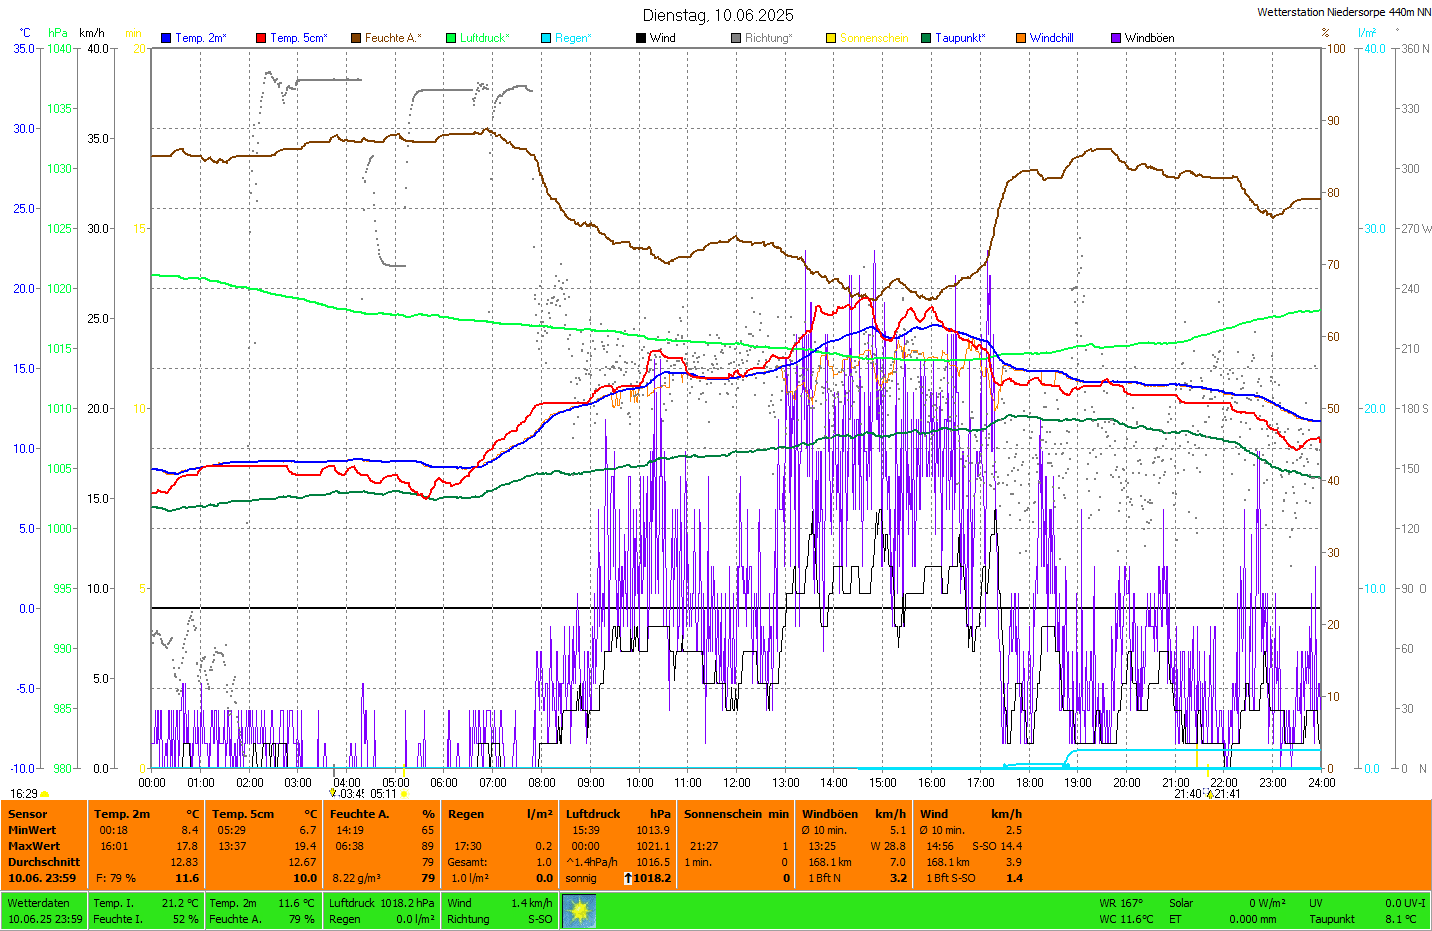Toggle the black Wind legend square
The height and width of the screenshot is (931, 1432).
click(641, 38)
